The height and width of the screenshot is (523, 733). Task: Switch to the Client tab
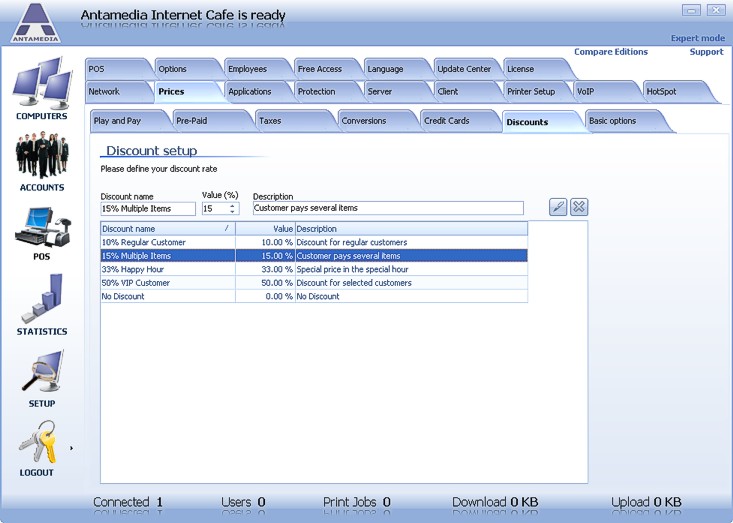(x=466, y=92)
